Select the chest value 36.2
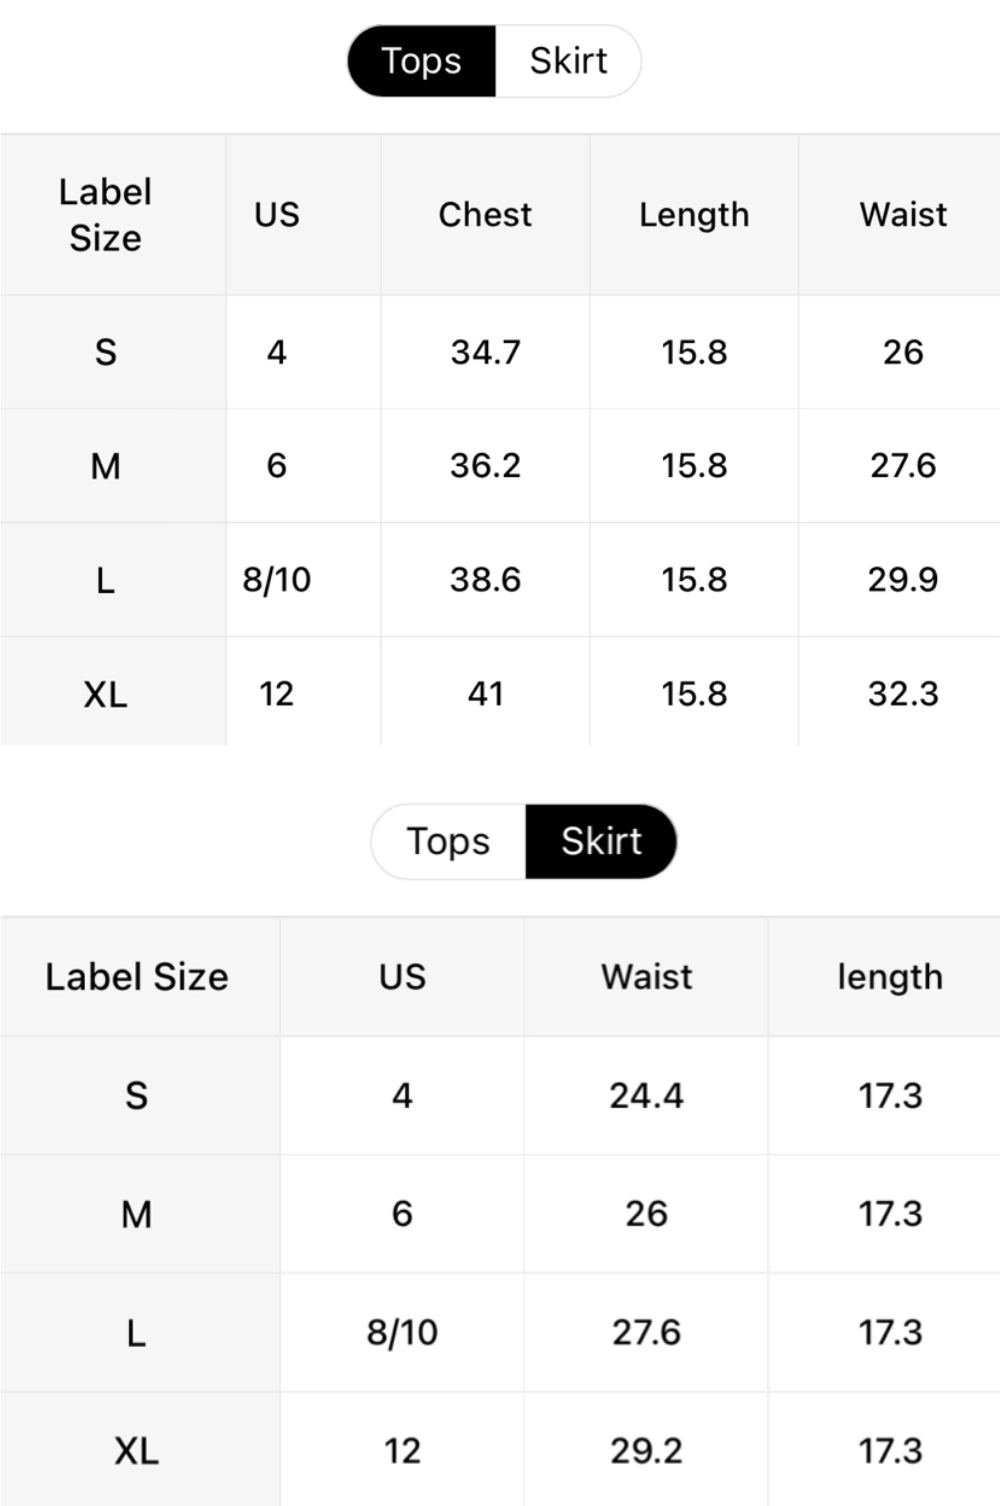This screenshot has width=1000, height=1506. (x=485, y=465)
